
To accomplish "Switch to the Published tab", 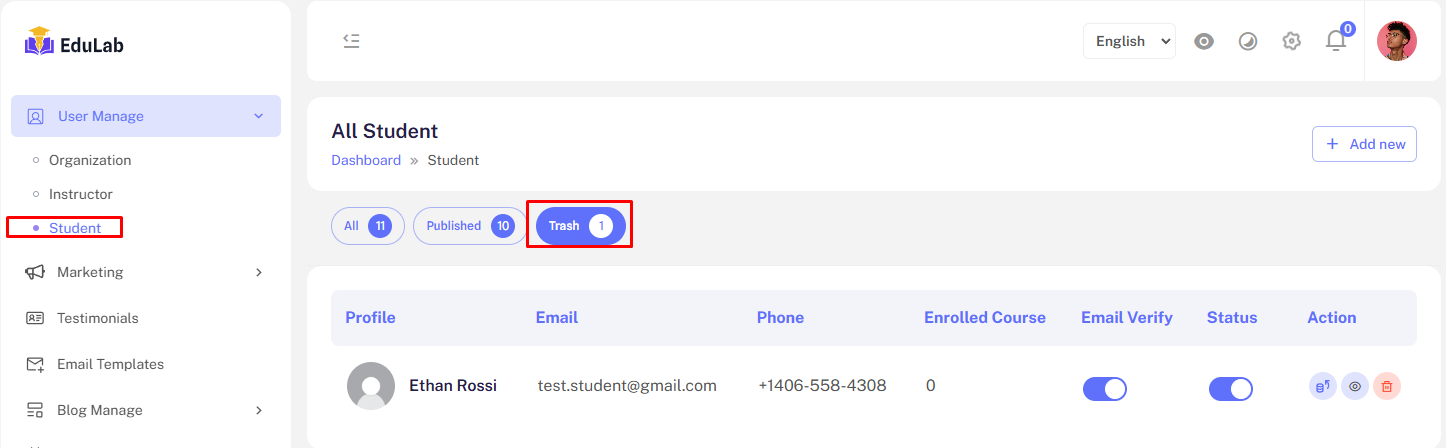I will 469,226.
